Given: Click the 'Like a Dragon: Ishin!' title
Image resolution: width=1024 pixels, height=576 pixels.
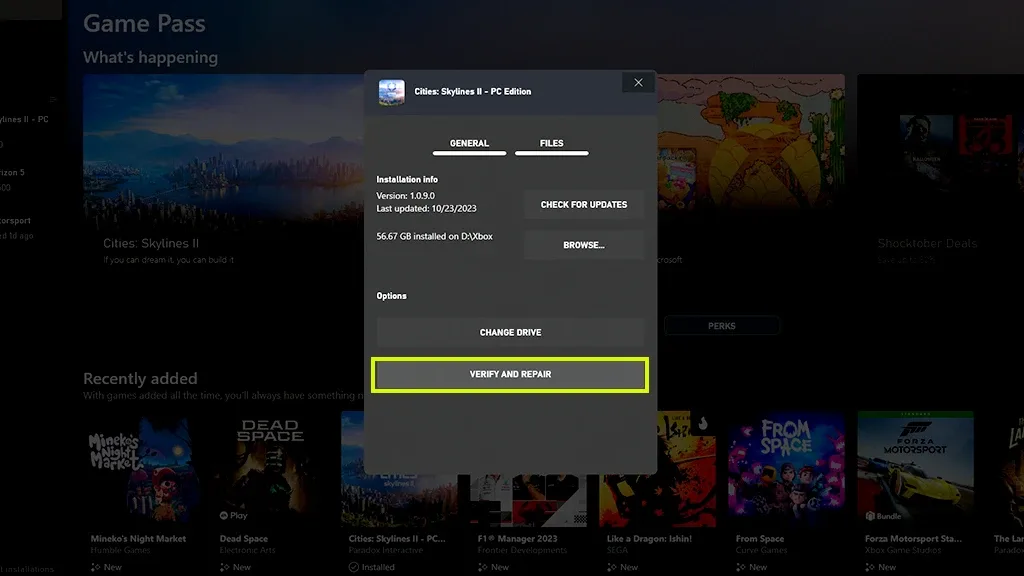Looking at the screenshot, I should click(x=649, y=539).
